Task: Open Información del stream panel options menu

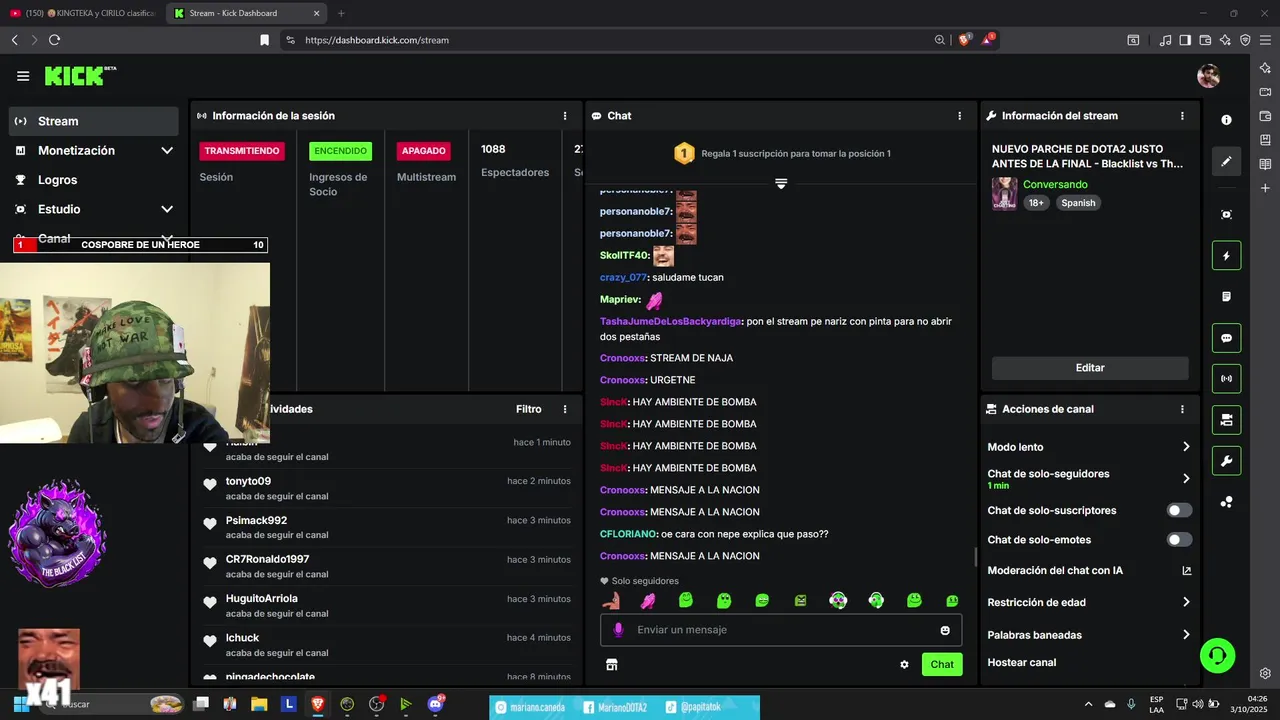Action: pos(1182,116)
